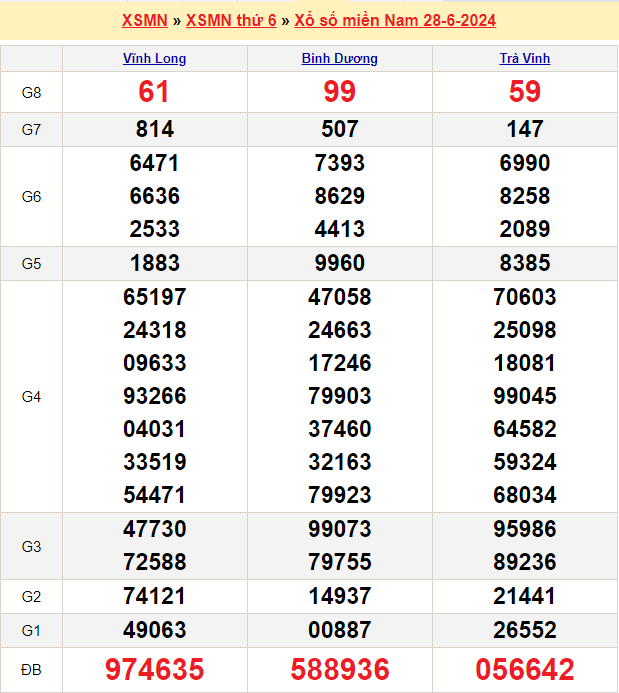Click the G1 row label
Screen dimensions: 619x693
click(31, 630)
